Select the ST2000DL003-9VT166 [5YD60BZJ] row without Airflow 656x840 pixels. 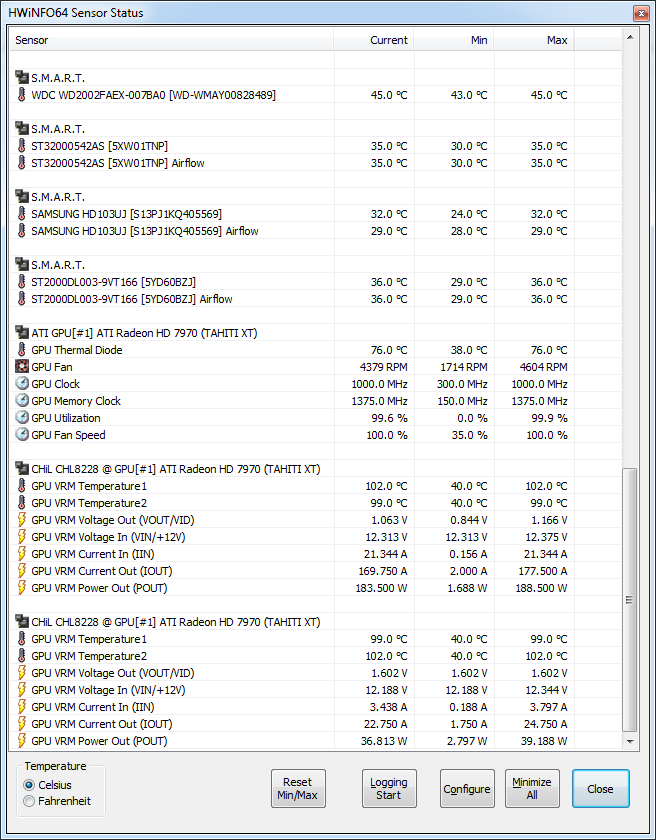(316, 282)
